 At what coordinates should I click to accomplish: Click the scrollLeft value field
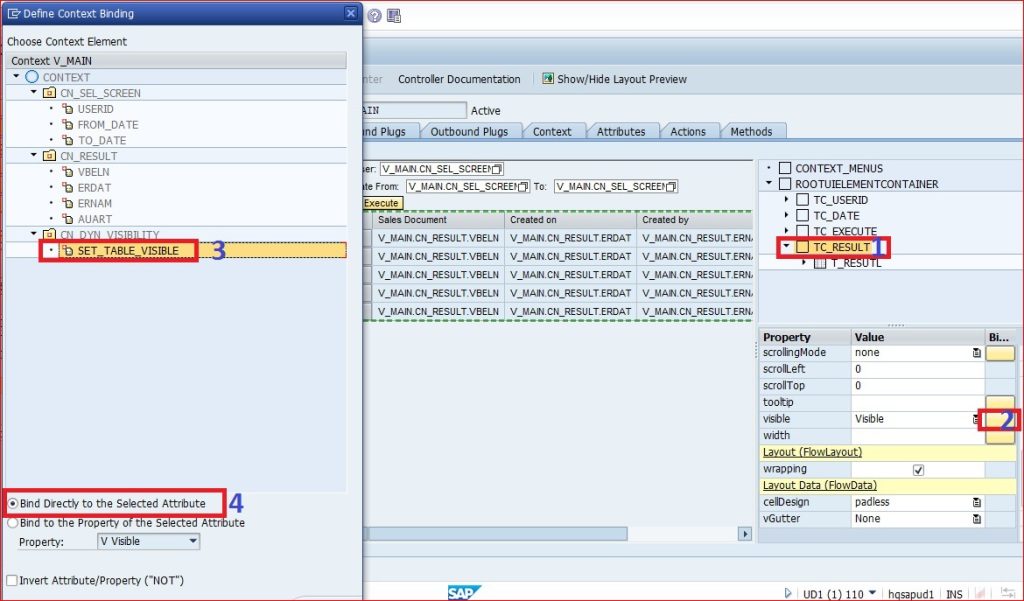coord(918,369)
